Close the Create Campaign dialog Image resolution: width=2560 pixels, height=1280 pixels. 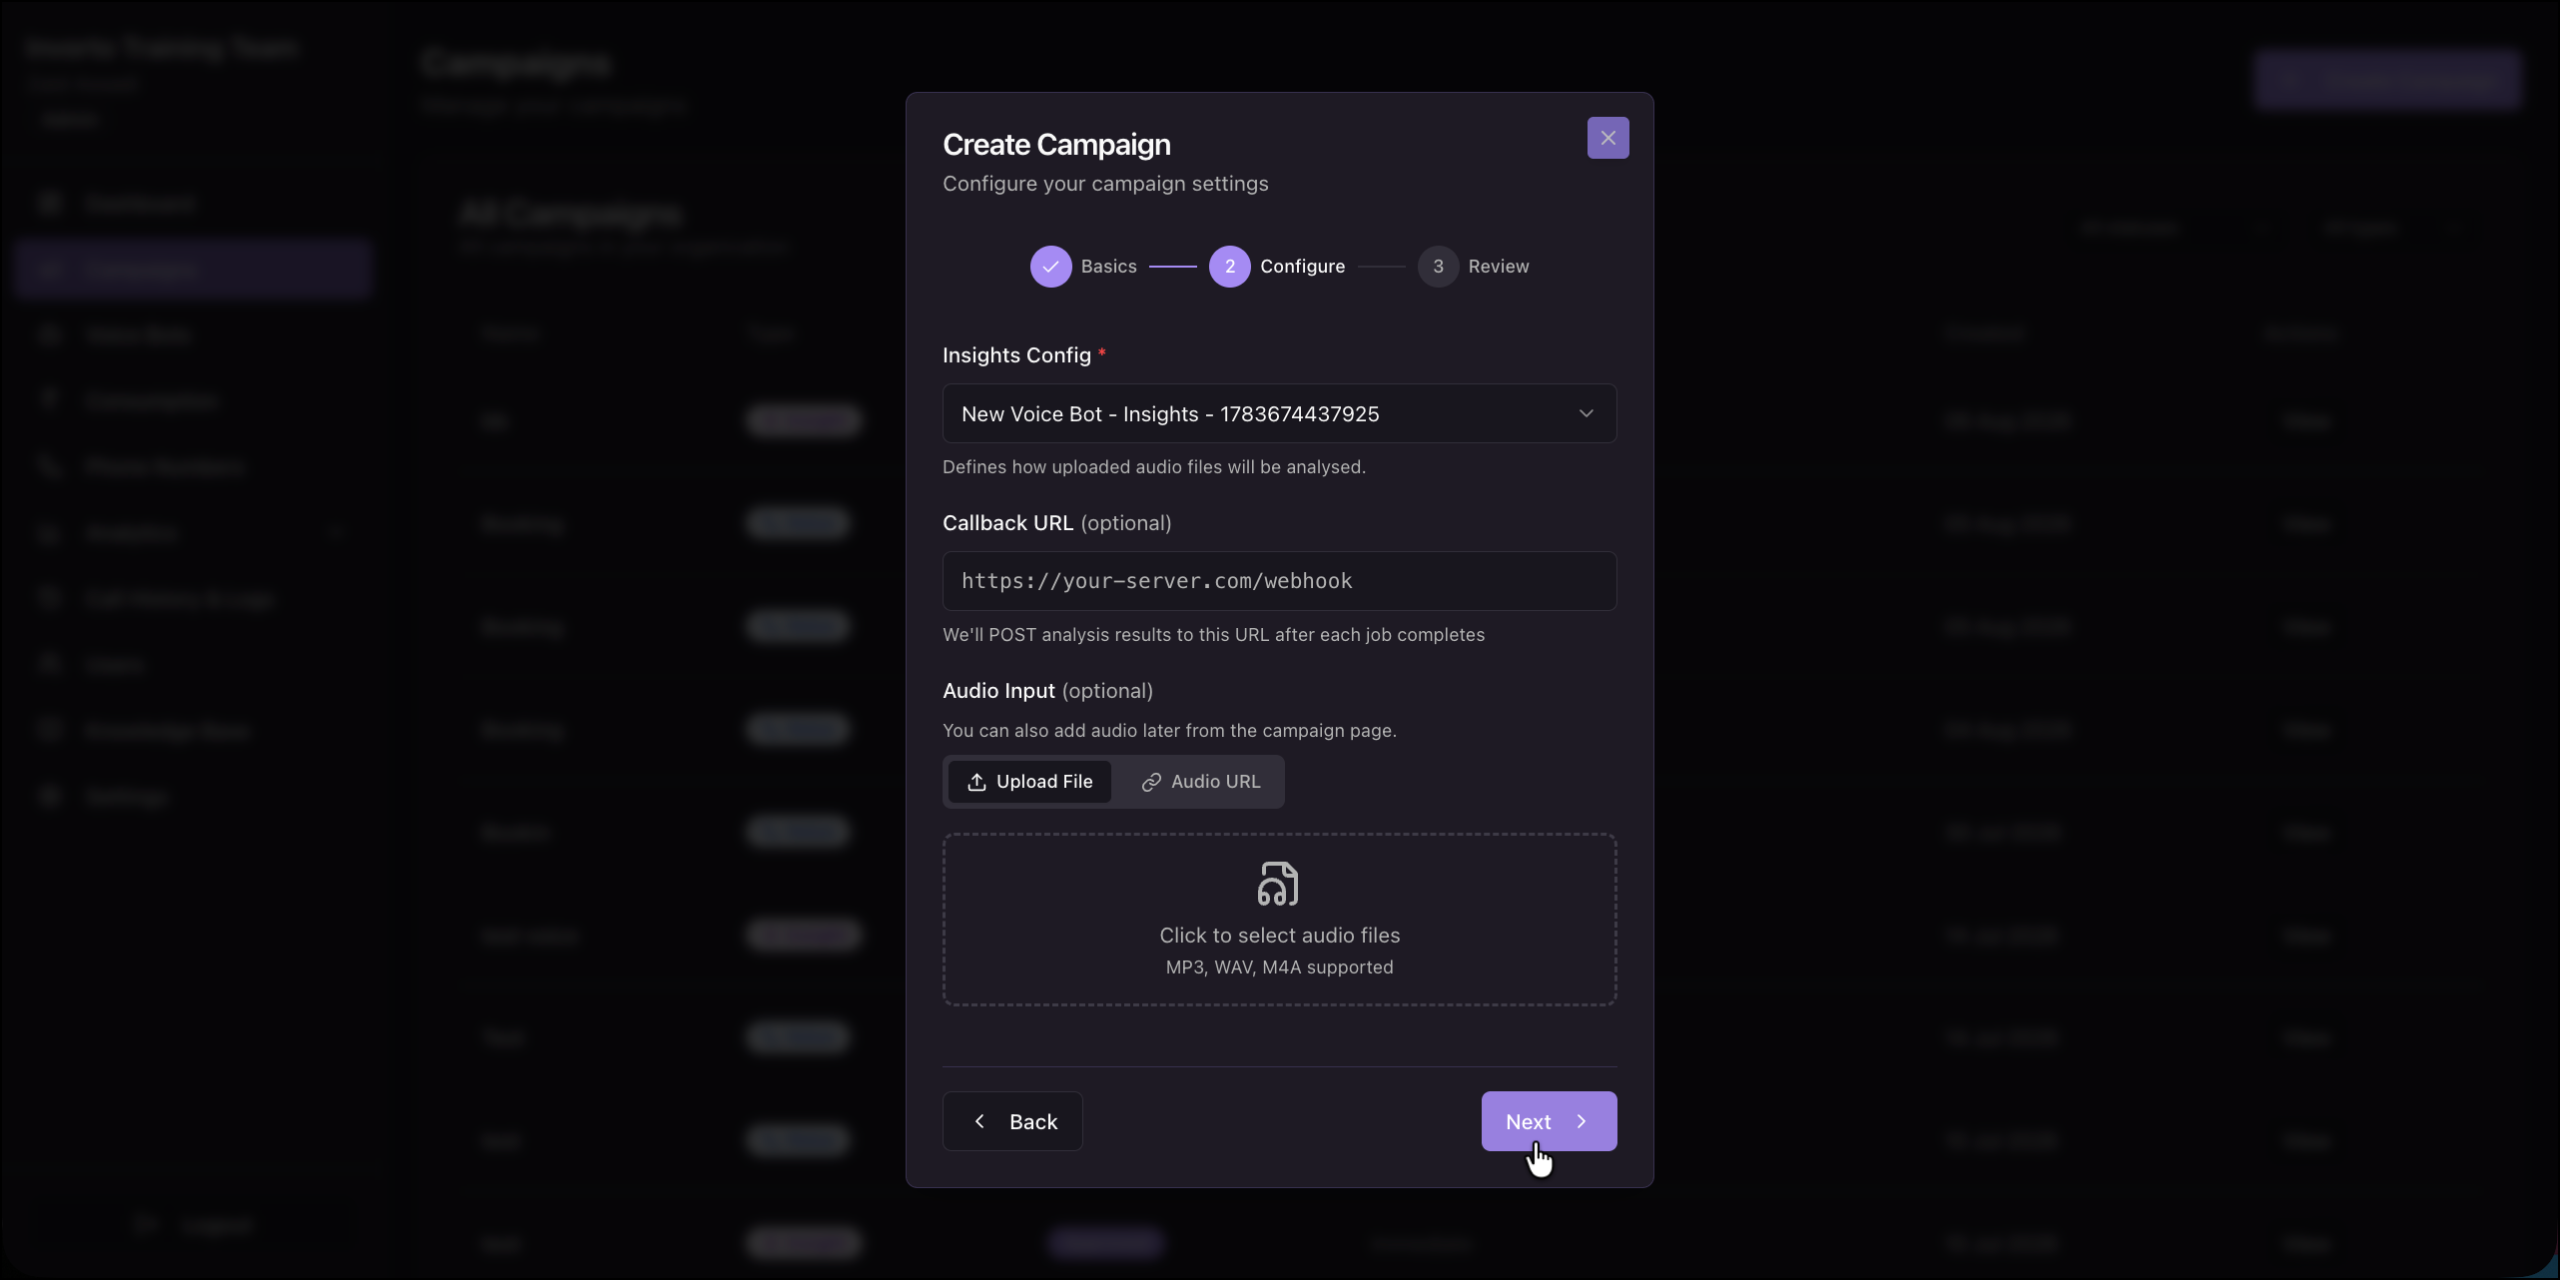point(1607,138)
